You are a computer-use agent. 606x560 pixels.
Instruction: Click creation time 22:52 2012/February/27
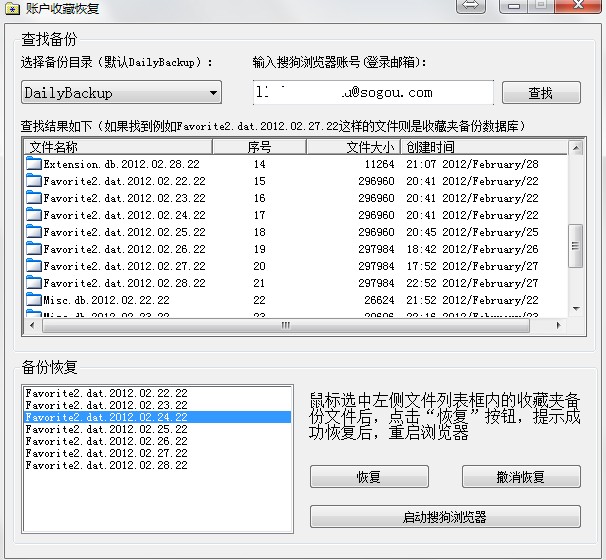click(472, 283)
